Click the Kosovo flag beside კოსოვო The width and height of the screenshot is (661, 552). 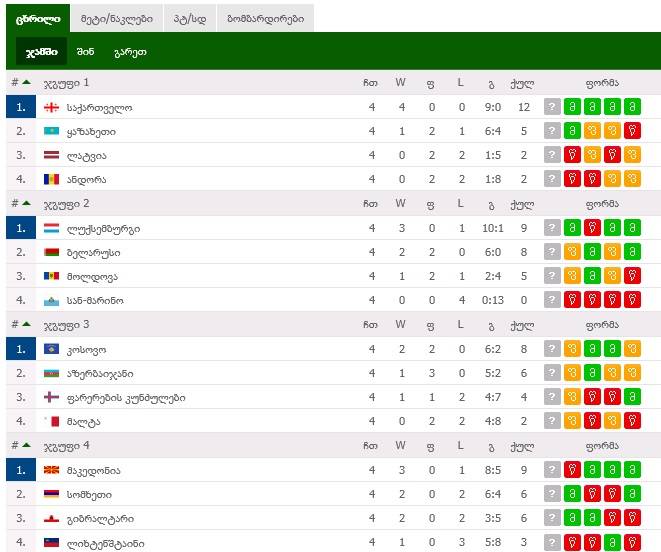click(x=52, y=349)
